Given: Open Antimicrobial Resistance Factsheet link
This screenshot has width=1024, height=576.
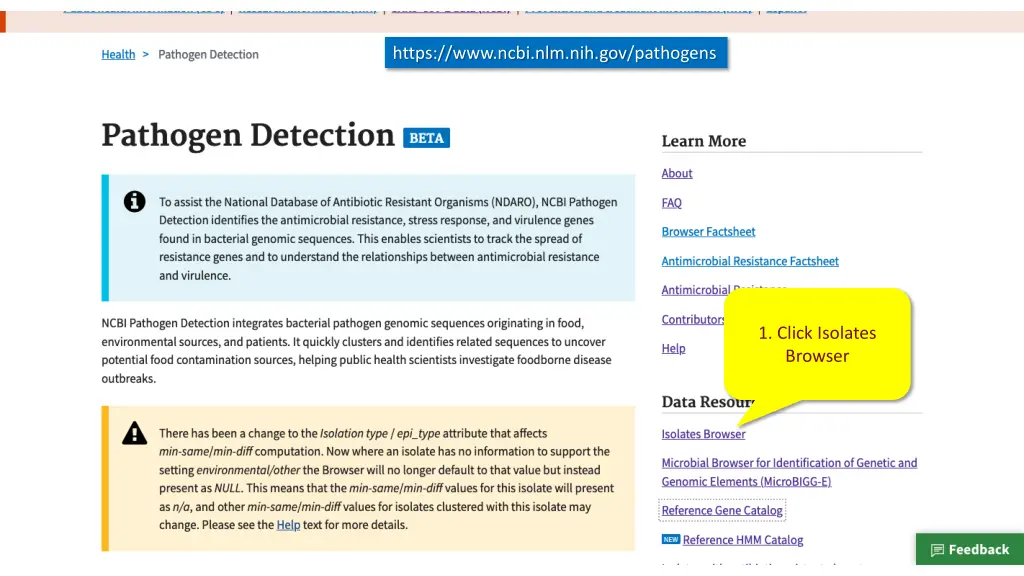Looking at the screenshot, I should point(750,261).
